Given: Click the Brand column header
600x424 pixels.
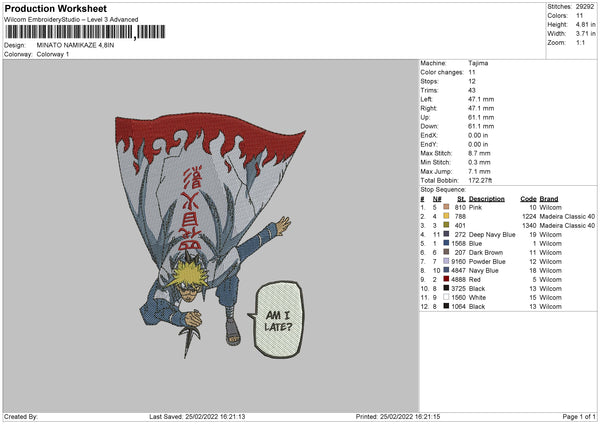Looking at the screenshot, I should click(x=549, y=199).
